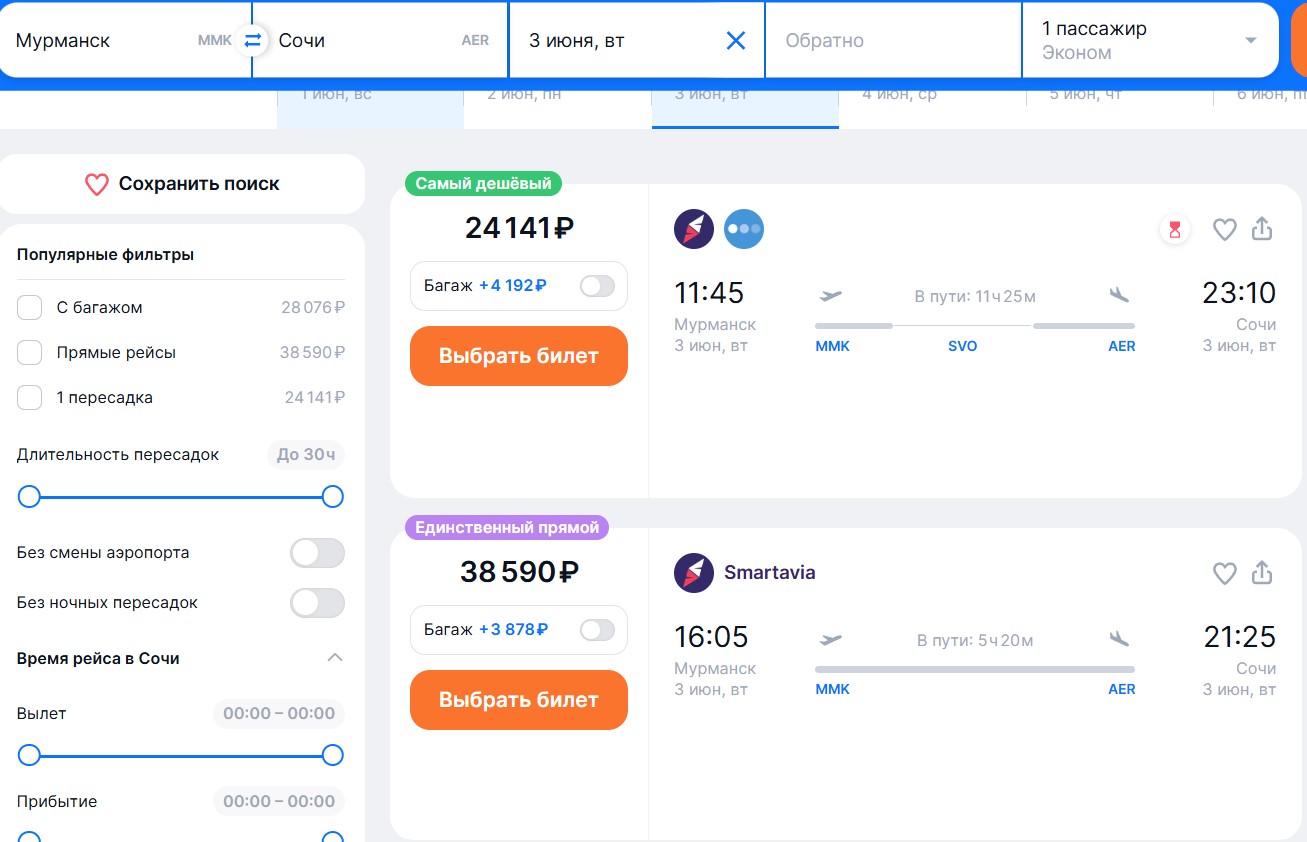Check the С багажом filter

pyautogui.click(x=30, y=308)
